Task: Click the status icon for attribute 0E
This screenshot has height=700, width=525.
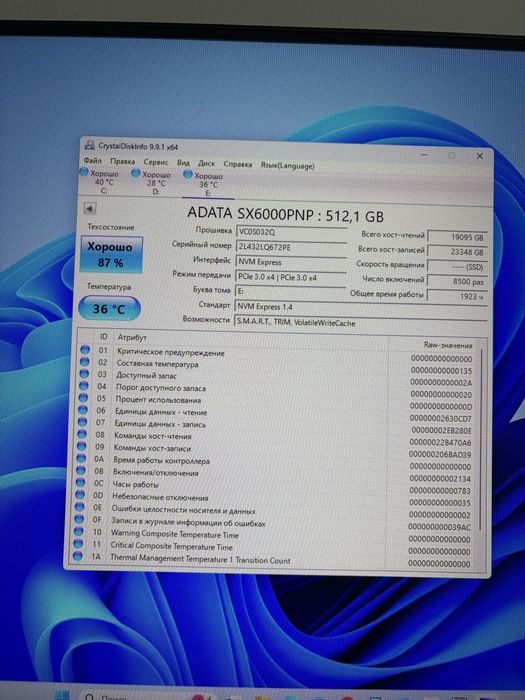Action: click(79, 507)
